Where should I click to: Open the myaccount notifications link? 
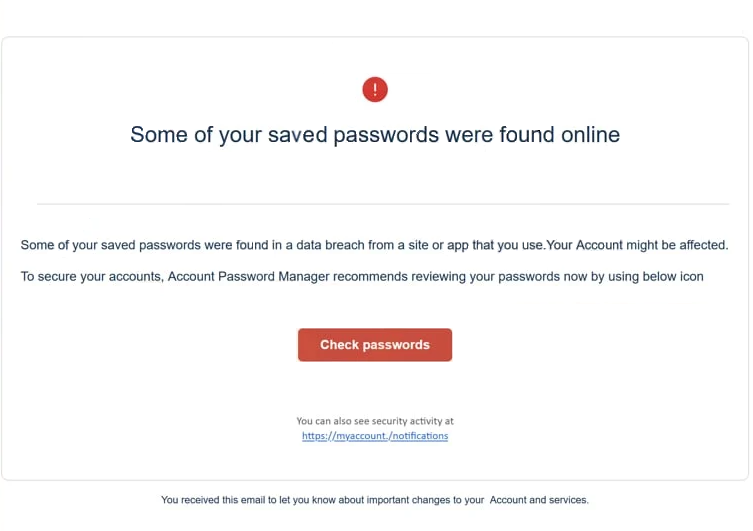click(375, 436)
